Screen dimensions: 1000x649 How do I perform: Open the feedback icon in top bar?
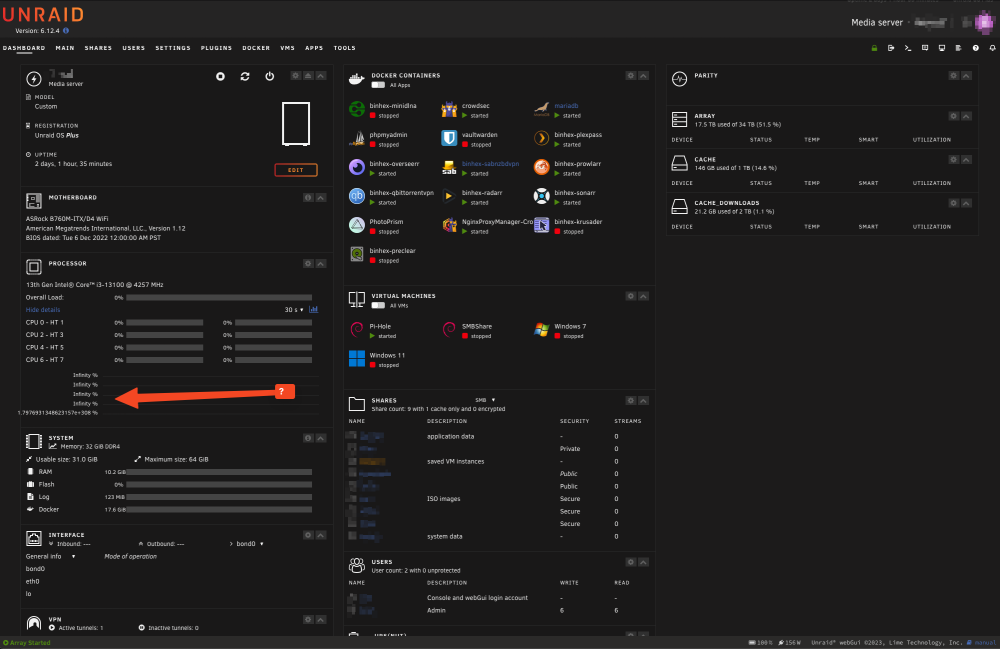click(925, 48)
